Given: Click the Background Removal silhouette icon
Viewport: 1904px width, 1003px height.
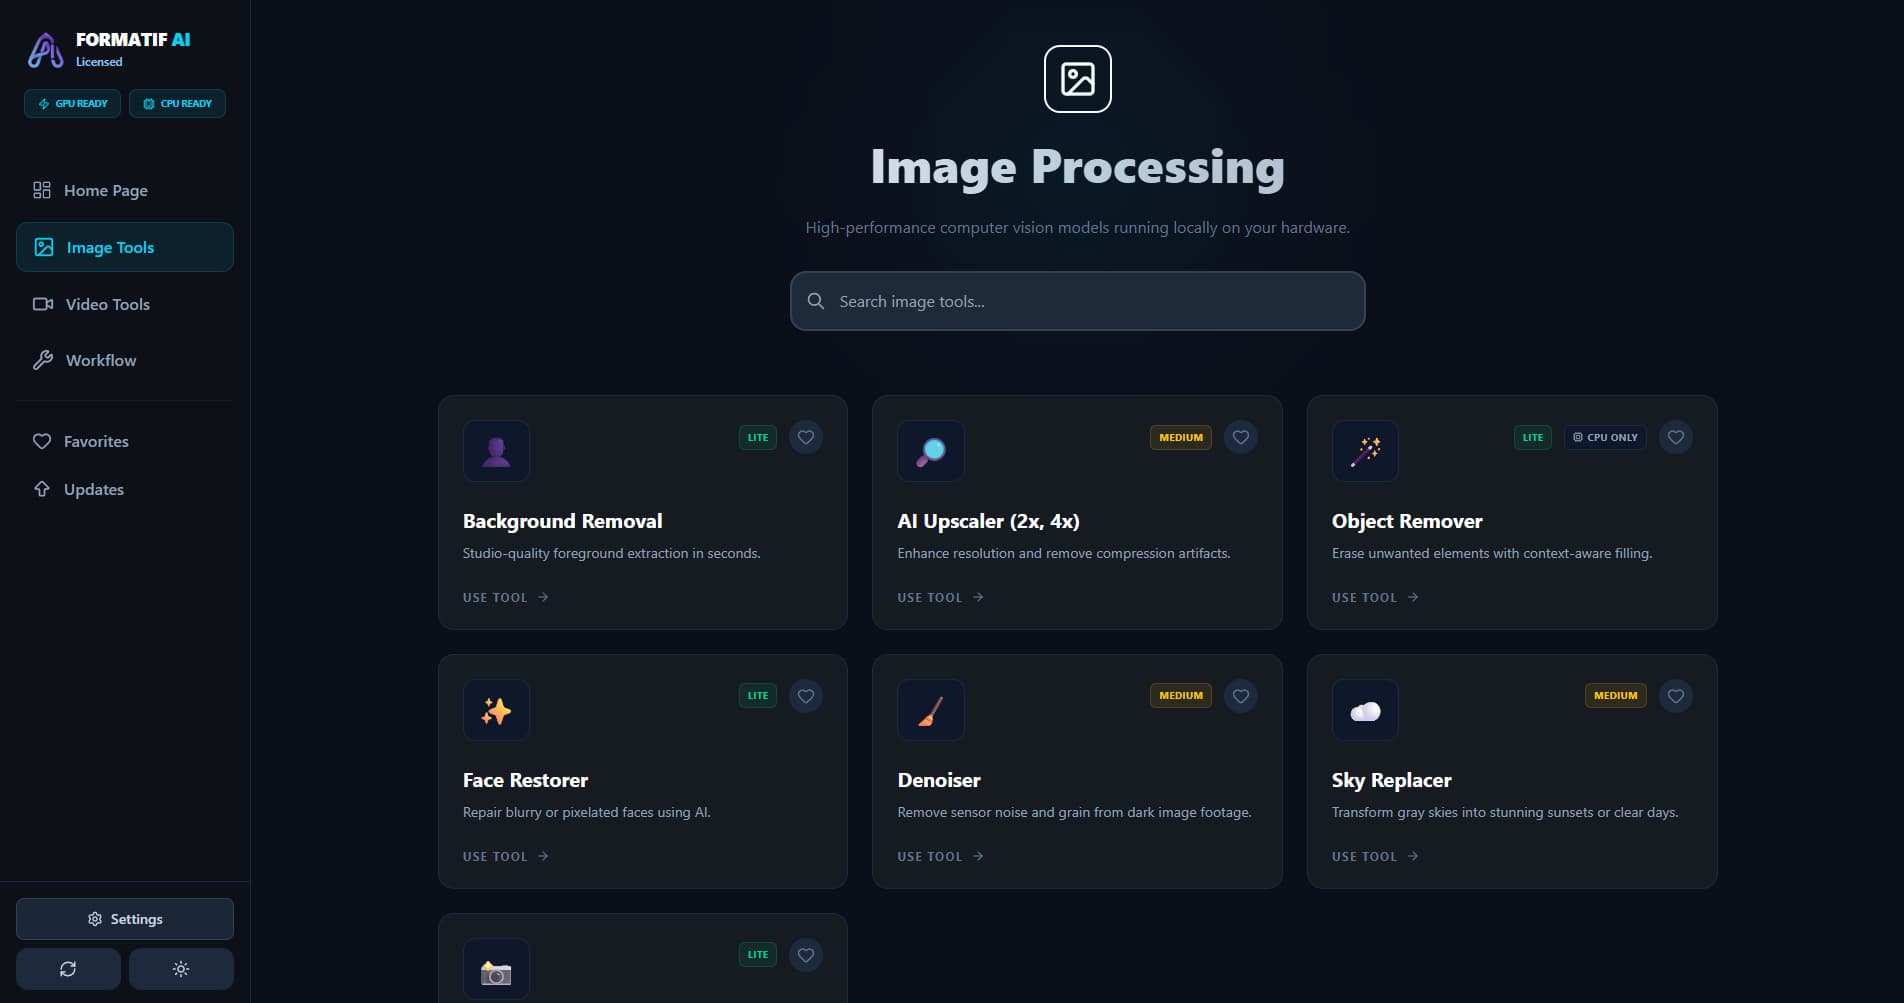Looking at the screenshot, I should 496,452.
